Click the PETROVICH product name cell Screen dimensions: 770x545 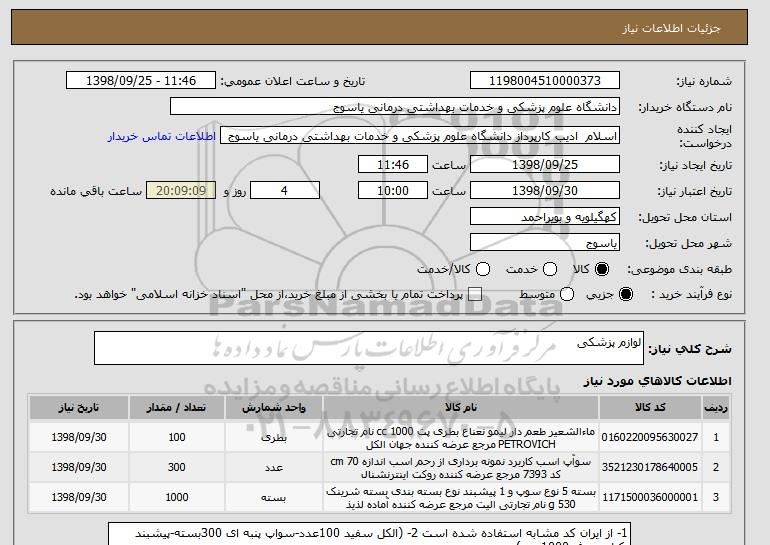(461, 437)
